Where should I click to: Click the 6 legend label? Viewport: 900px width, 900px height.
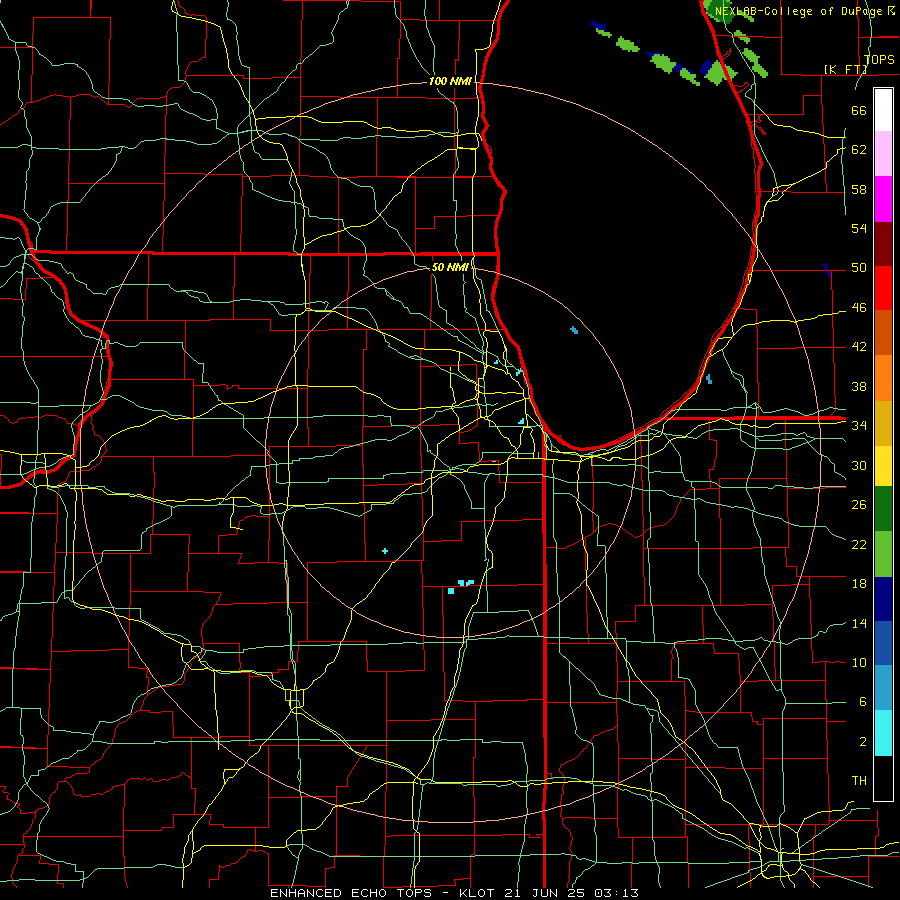(x=862, y=702)
